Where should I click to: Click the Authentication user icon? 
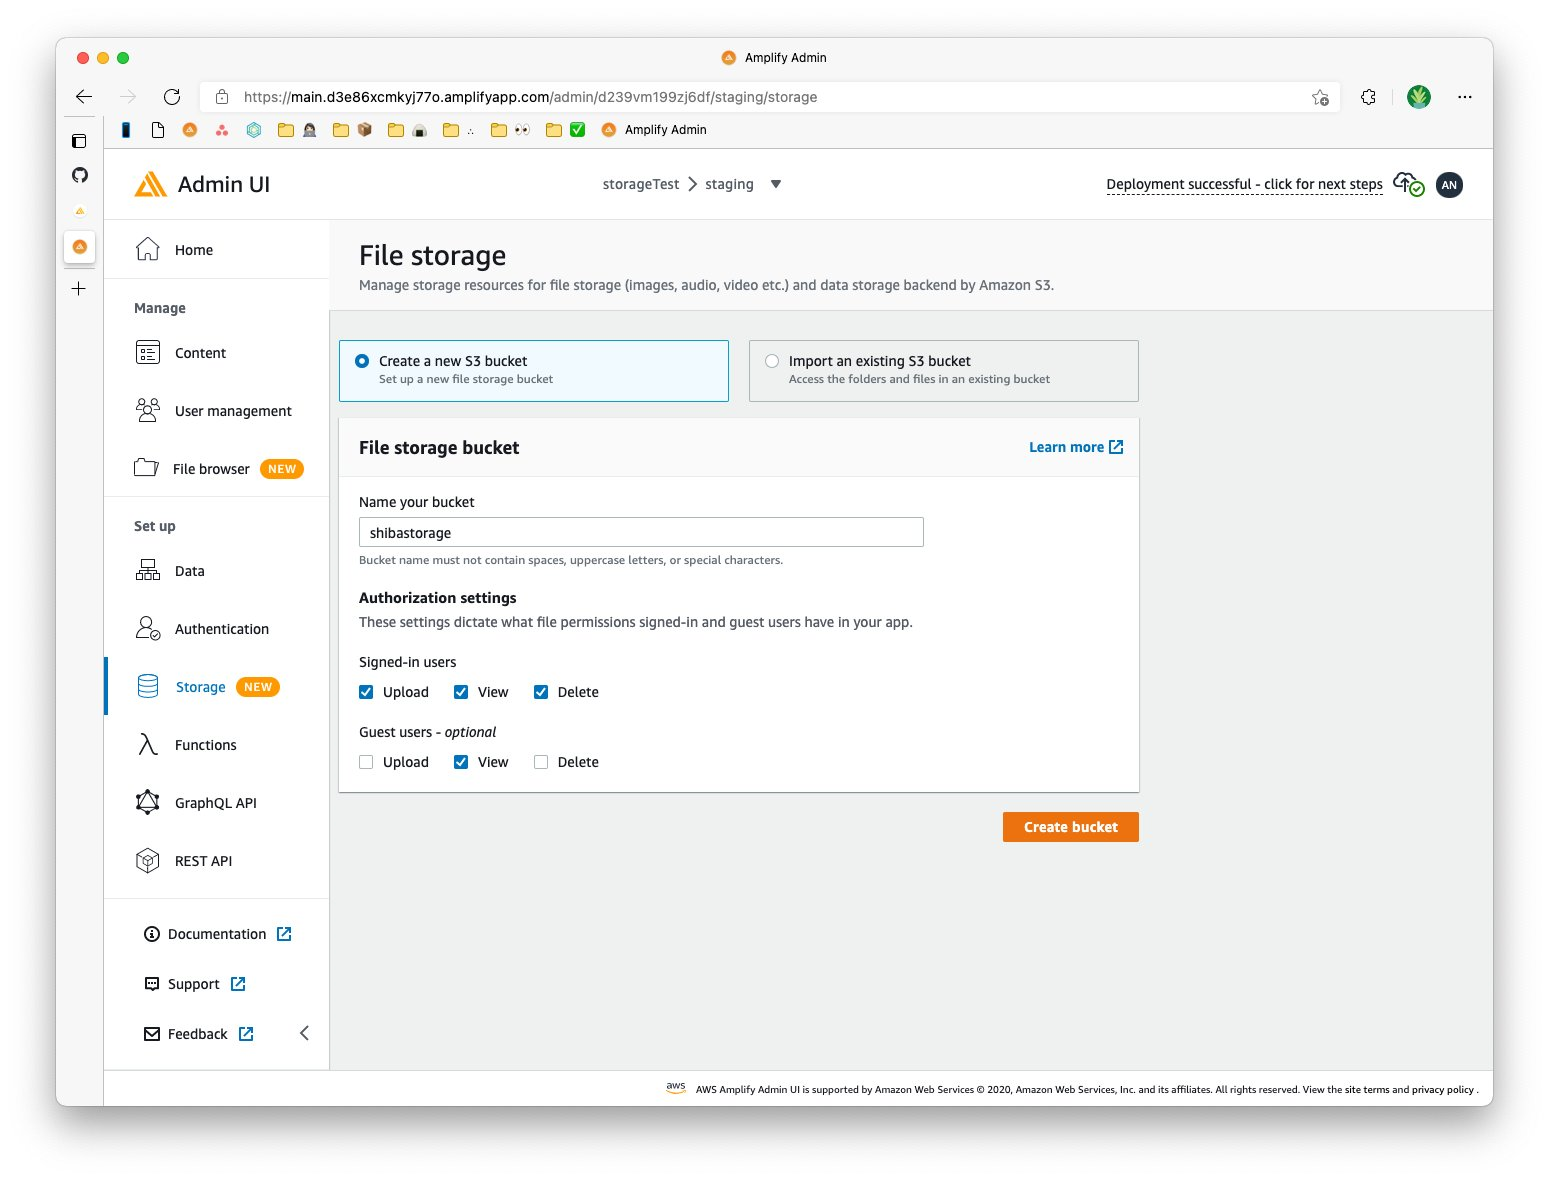pos(148,628)
